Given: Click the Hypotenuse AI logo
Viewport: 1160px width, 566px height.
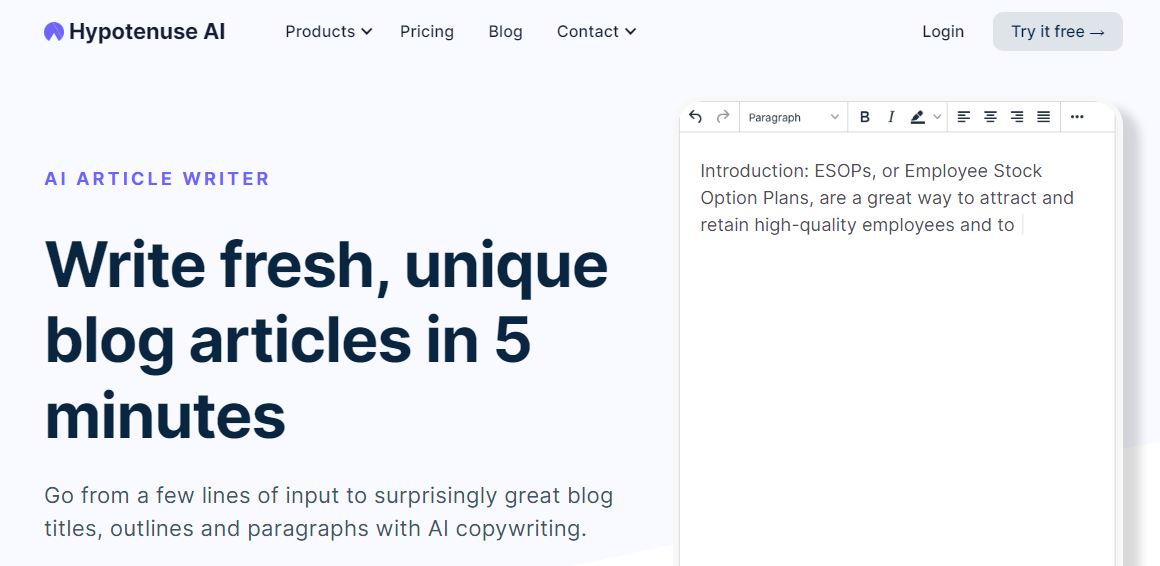Looking at the screenshot, I should click(x=135, y=32).
